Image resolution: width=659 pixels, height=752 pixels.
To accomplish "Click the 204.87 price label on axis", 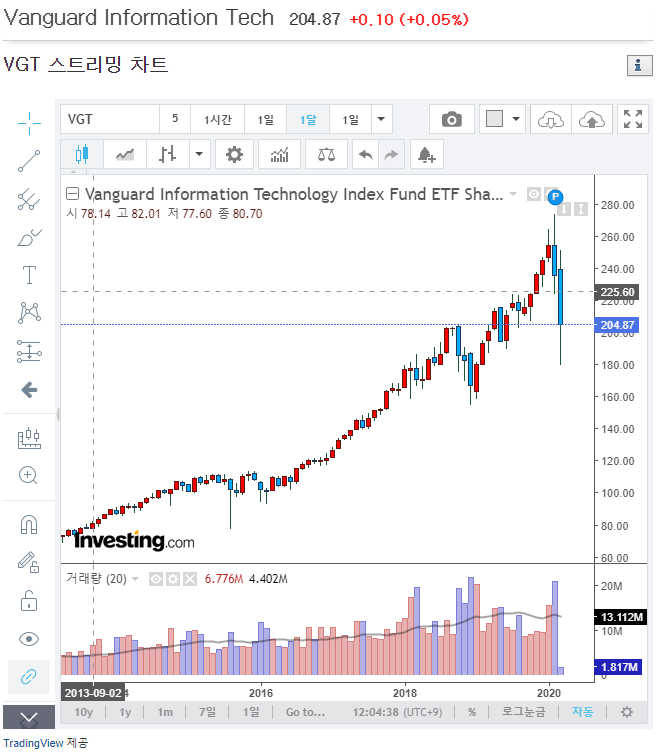I will 617,325.
